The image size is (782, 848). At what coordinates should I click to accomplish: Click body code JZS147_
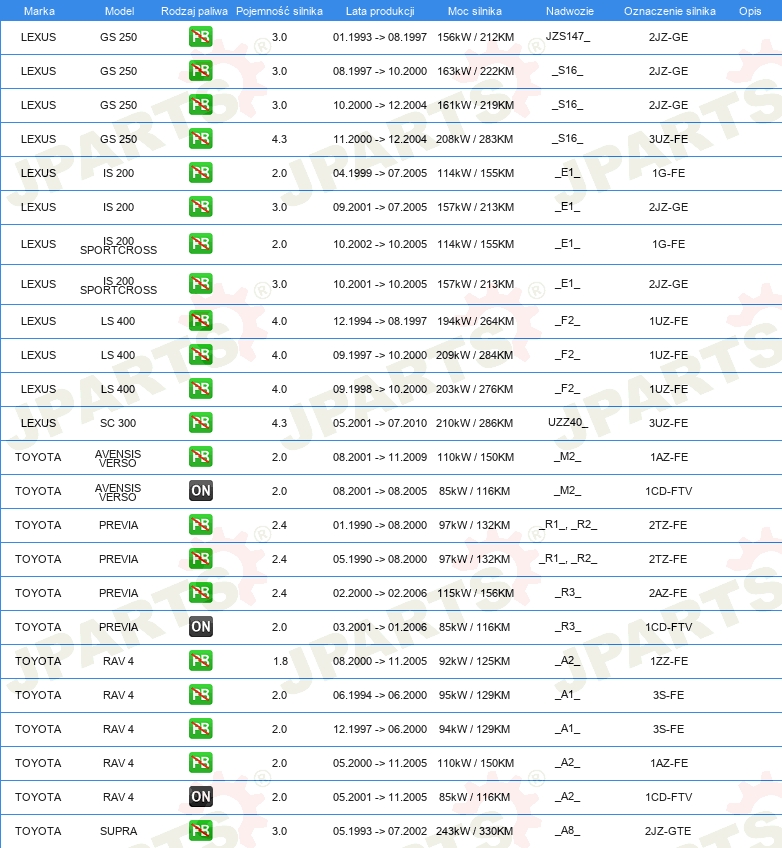point(568,36)
